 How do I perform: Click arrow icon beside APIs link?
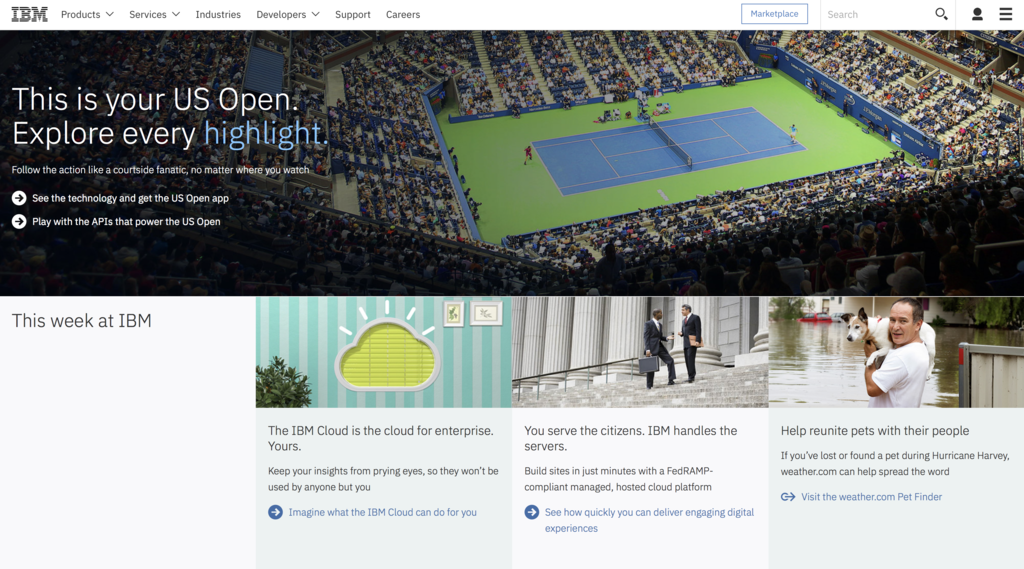coord(19,221)
